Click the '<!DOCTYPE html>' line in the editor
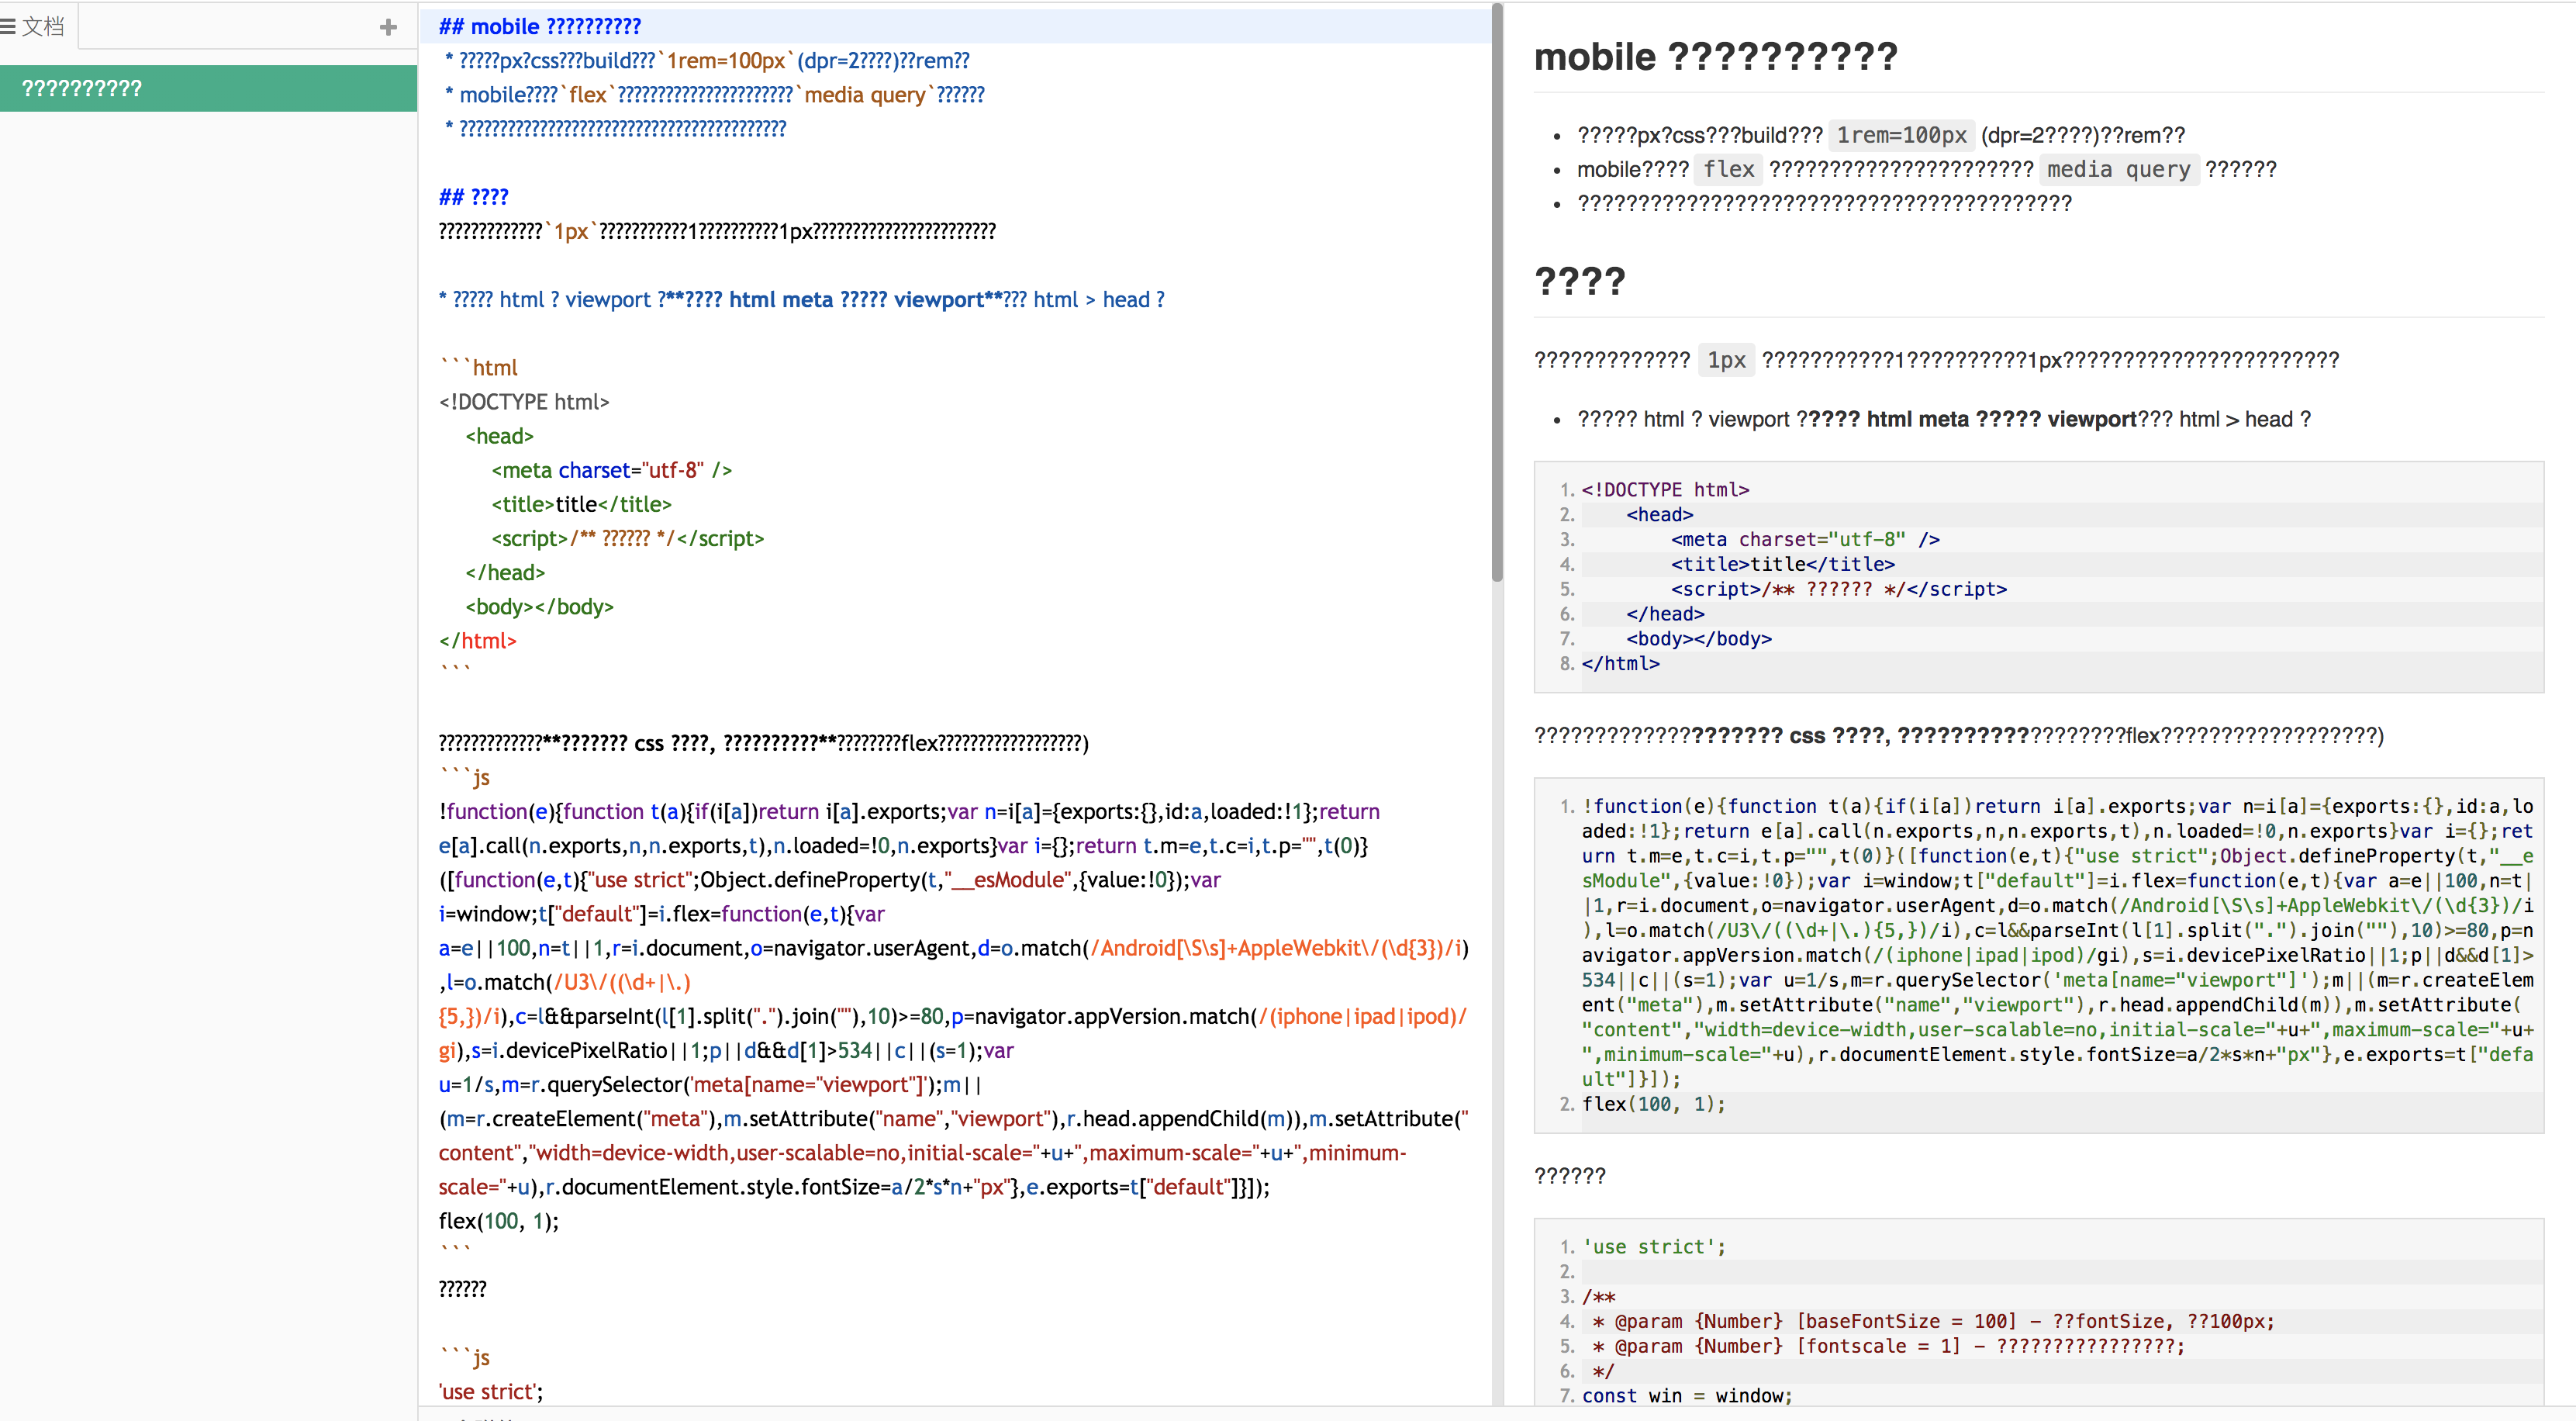The image size is (2576, 1421). [523, 401]
